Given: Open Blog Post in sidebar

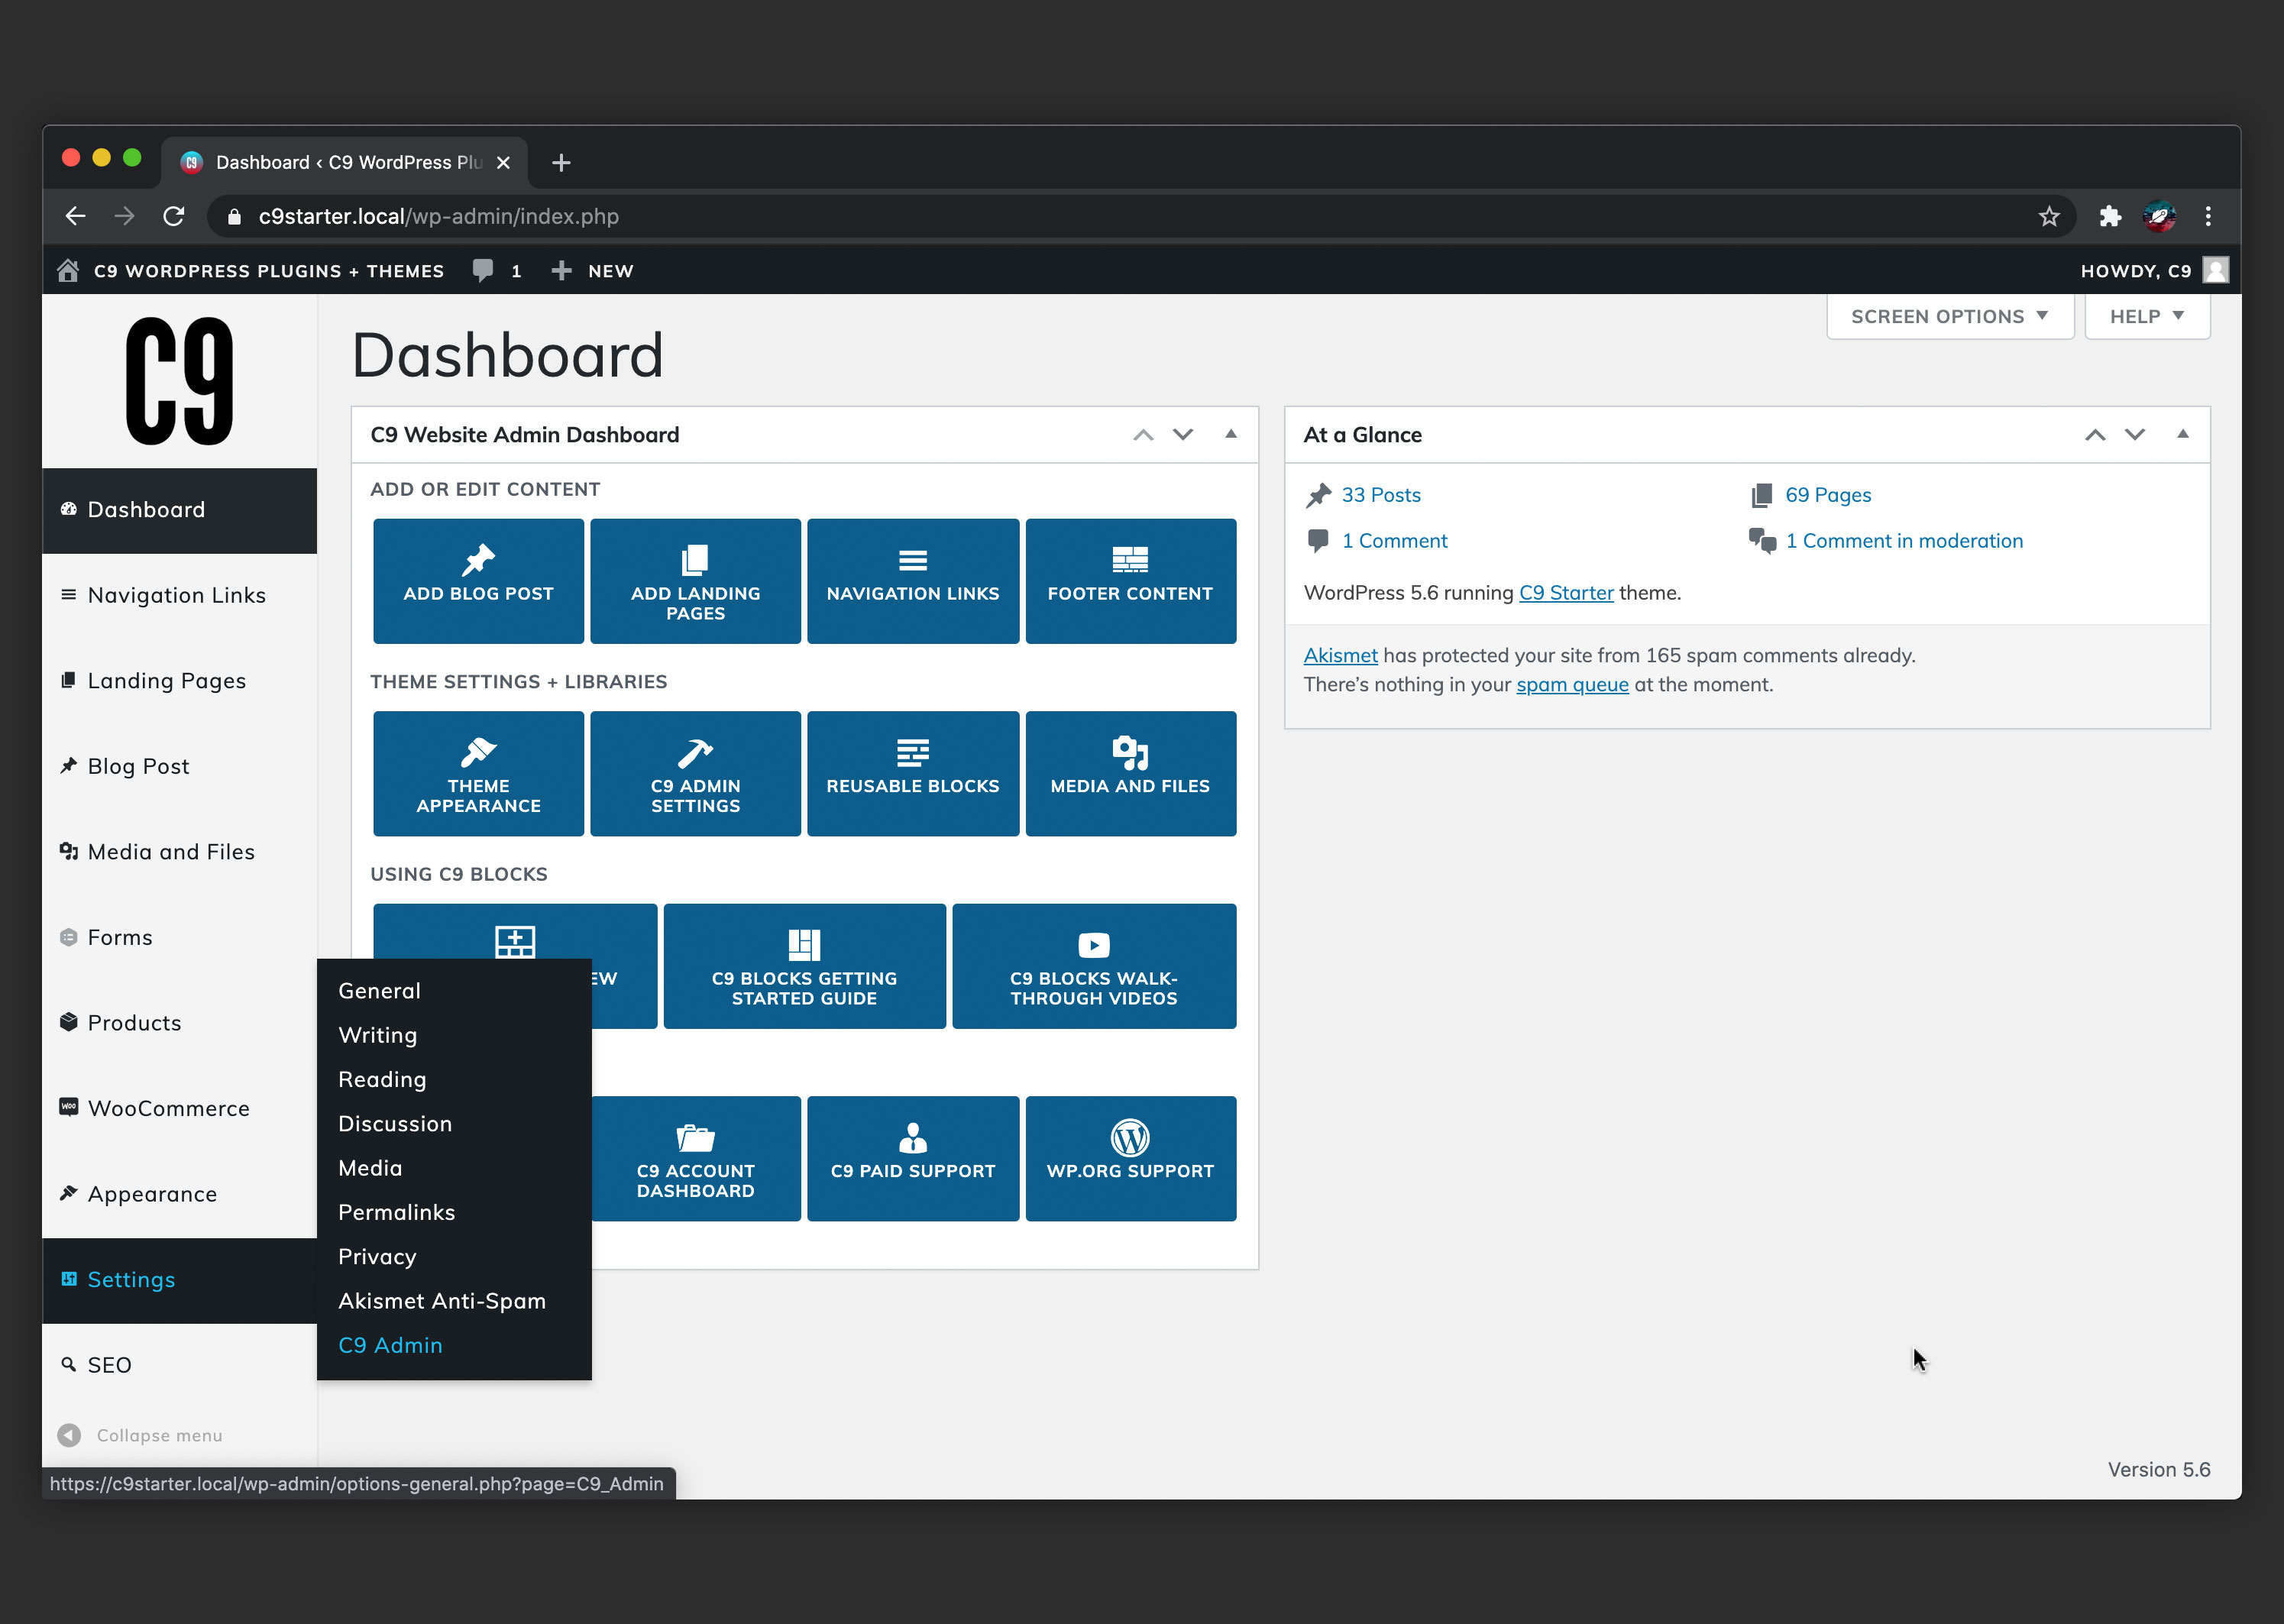Looking at the screenshot, I should coord(180,766).
